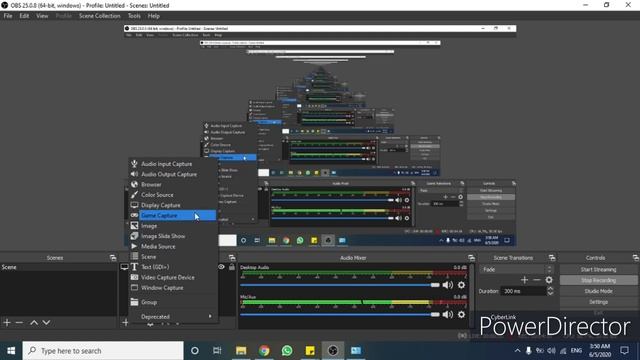Viewport: 640px width, 360px height.
Task: Open Sticky Notes from taskbar
Action: (310, 351)
